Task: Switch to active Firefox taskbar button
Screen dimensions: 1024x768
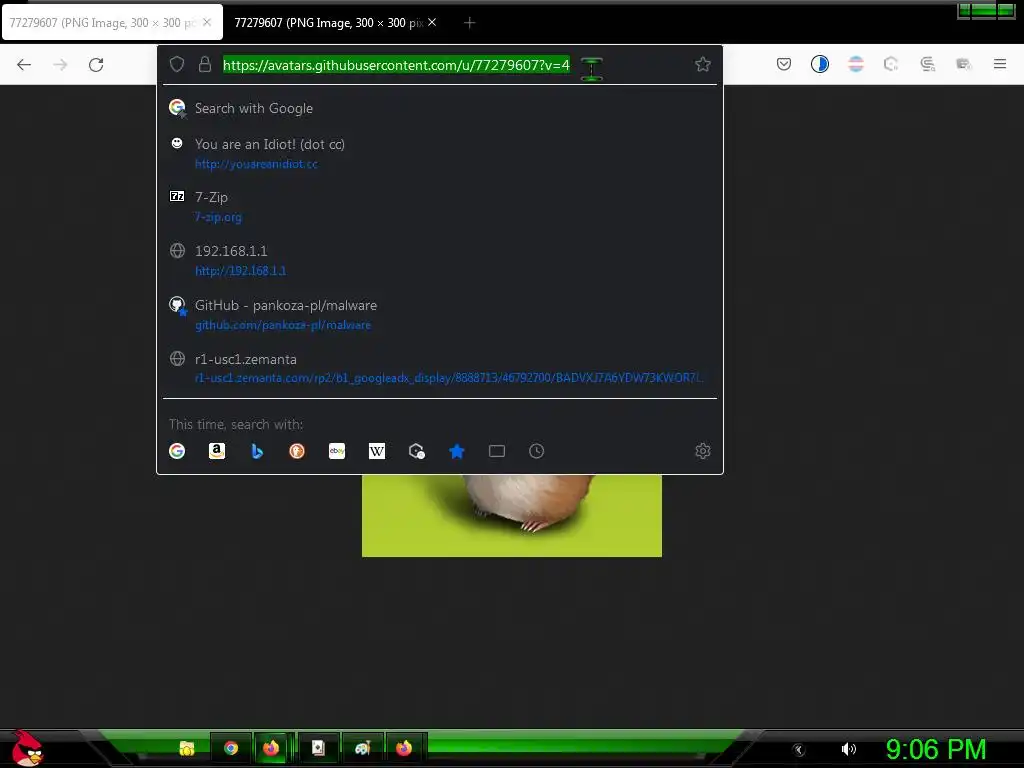Action: [271, 748]
